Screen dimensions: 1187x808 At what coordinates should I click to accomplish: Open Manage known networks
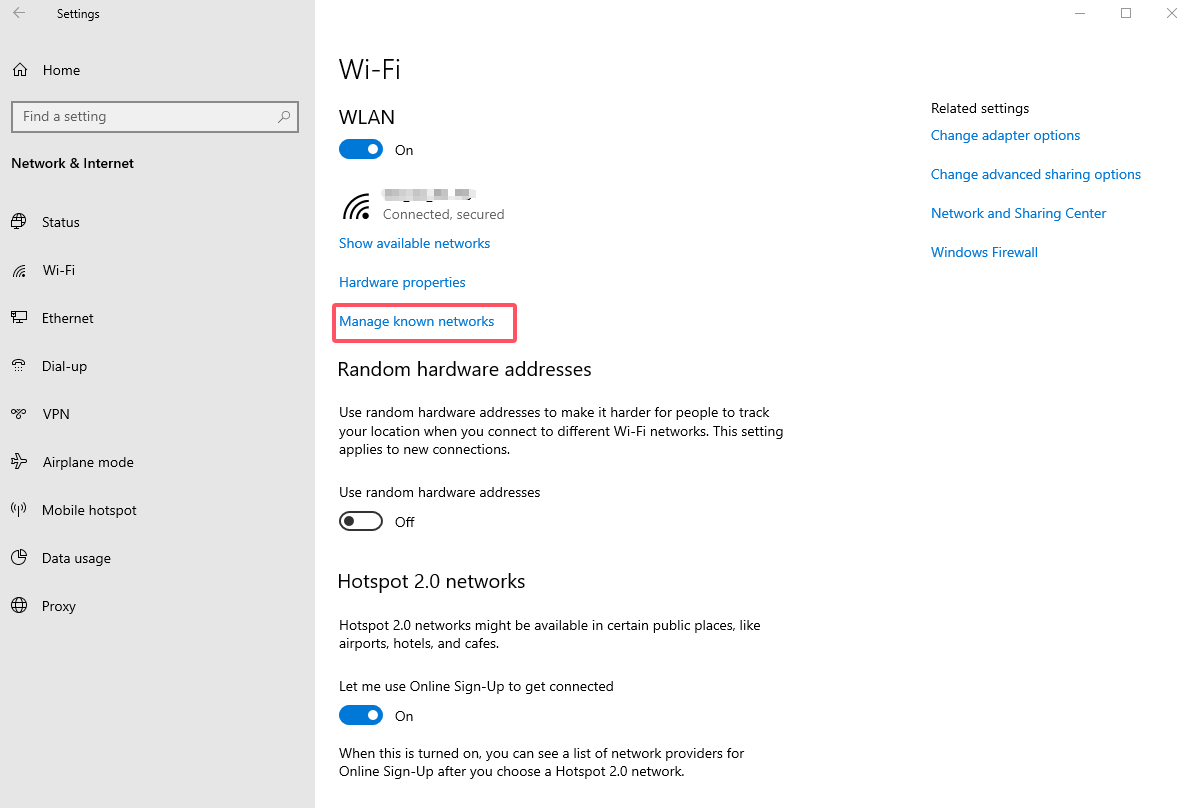click(x=416, y=321)
